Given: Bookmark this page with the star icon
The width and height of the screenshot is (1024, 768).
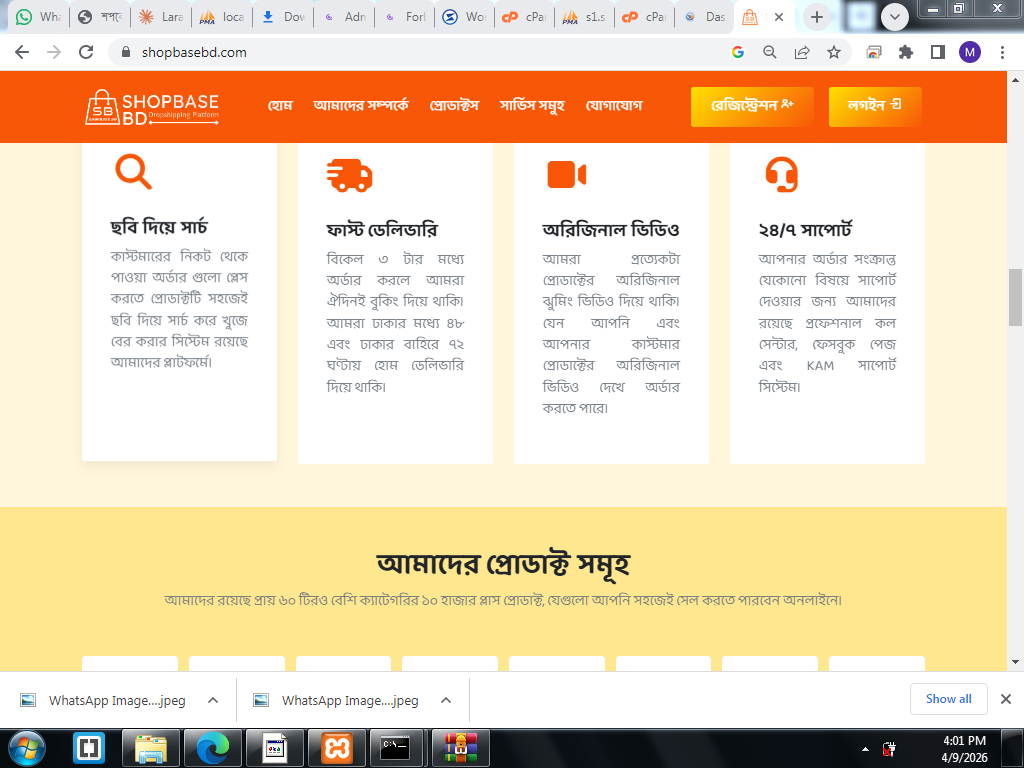Looking at the screenshot, I should (x=834, y=52).
